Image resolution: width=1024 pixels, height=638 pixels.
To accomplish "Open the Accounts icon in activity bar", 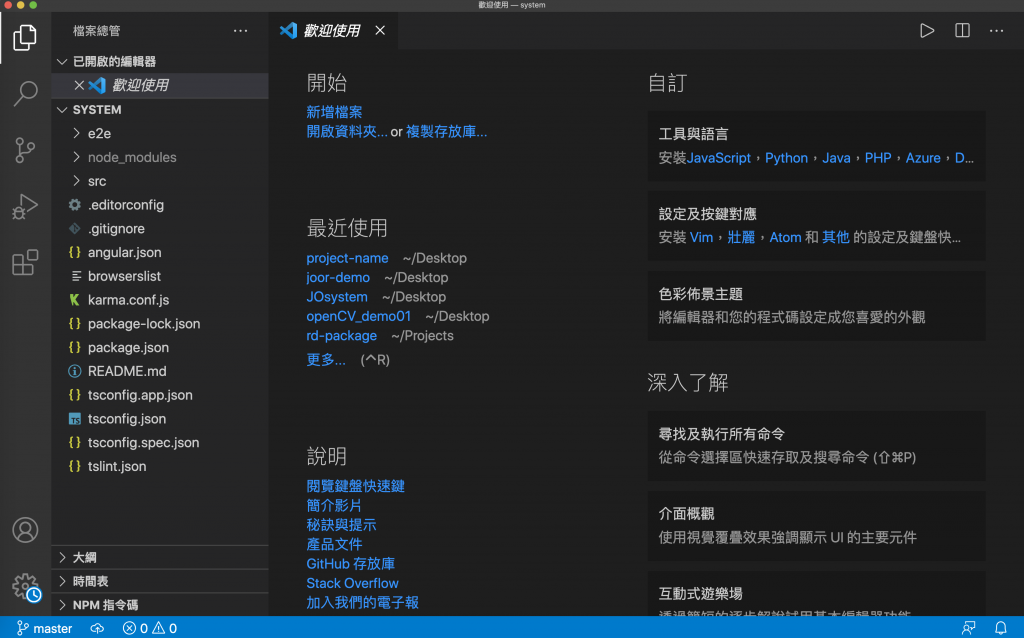I will [25, 530].
